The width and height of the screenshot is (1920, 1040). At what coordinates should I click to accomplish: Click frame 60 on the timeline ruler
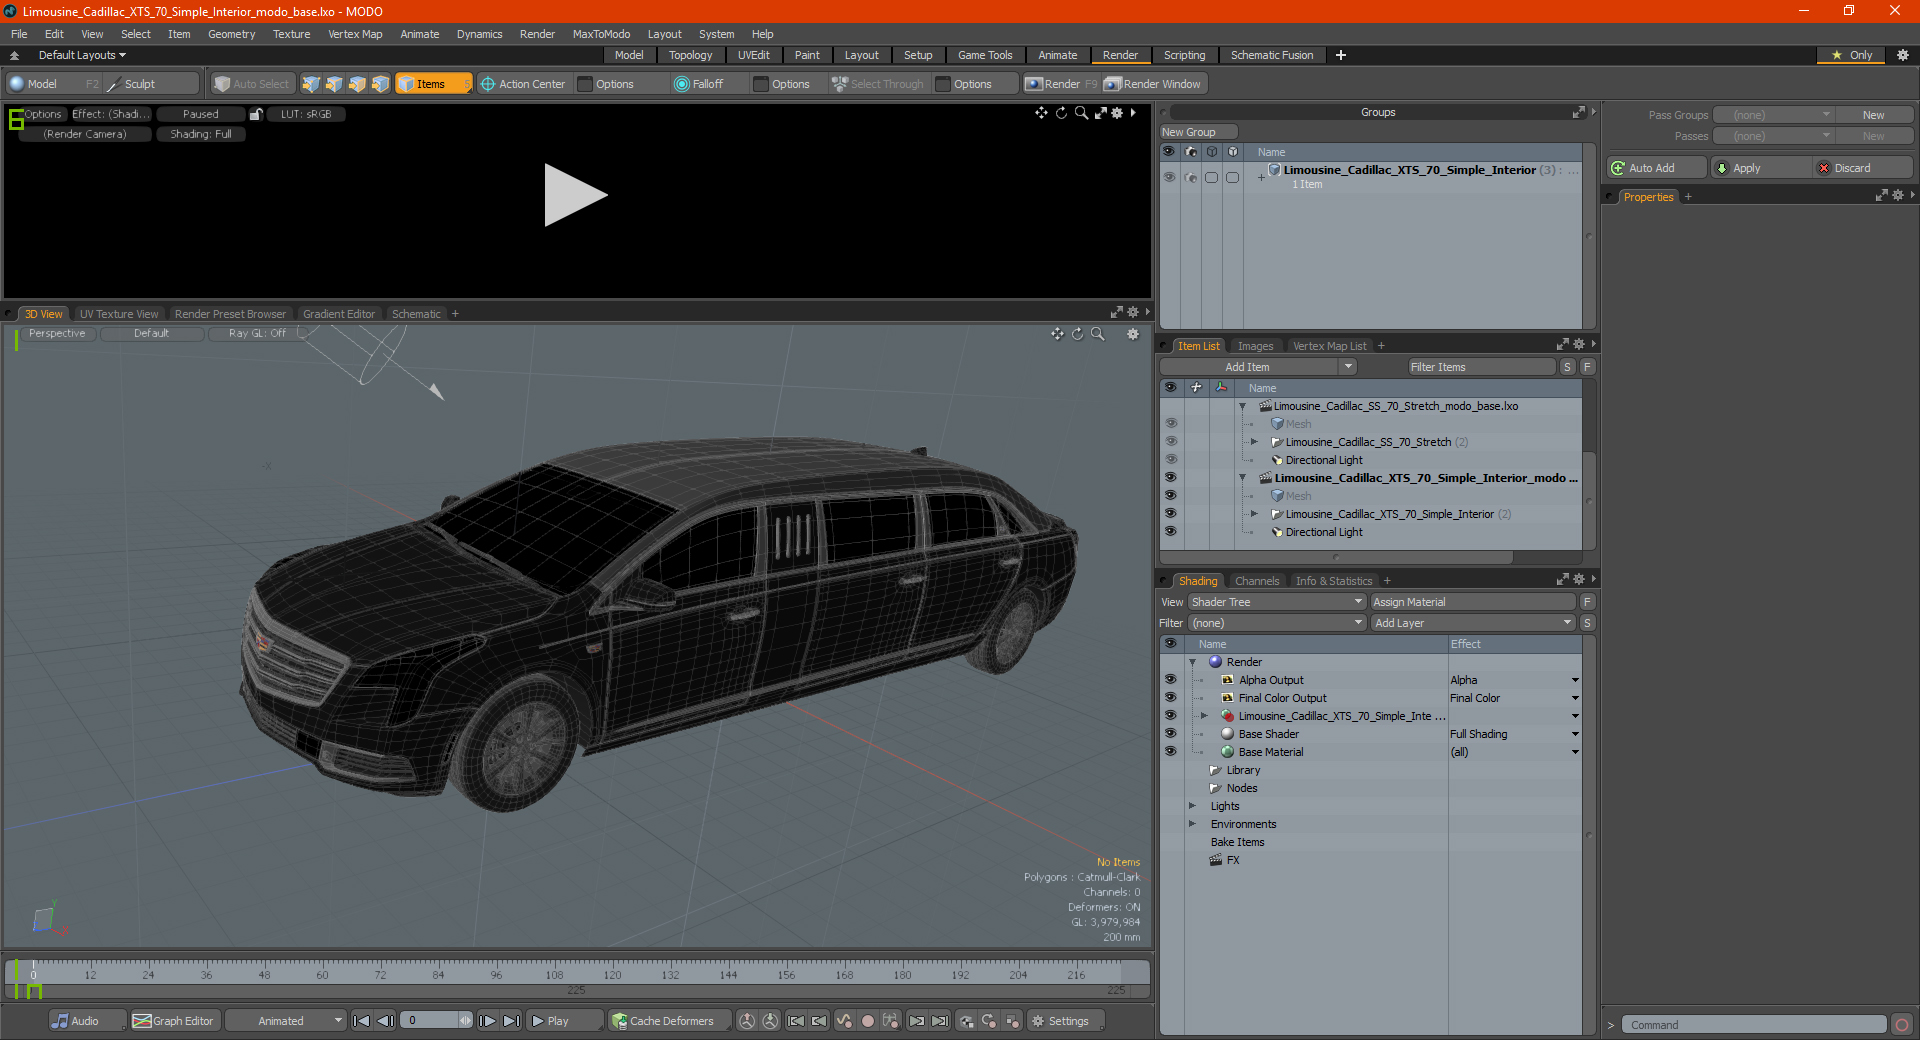pos(322,975)
